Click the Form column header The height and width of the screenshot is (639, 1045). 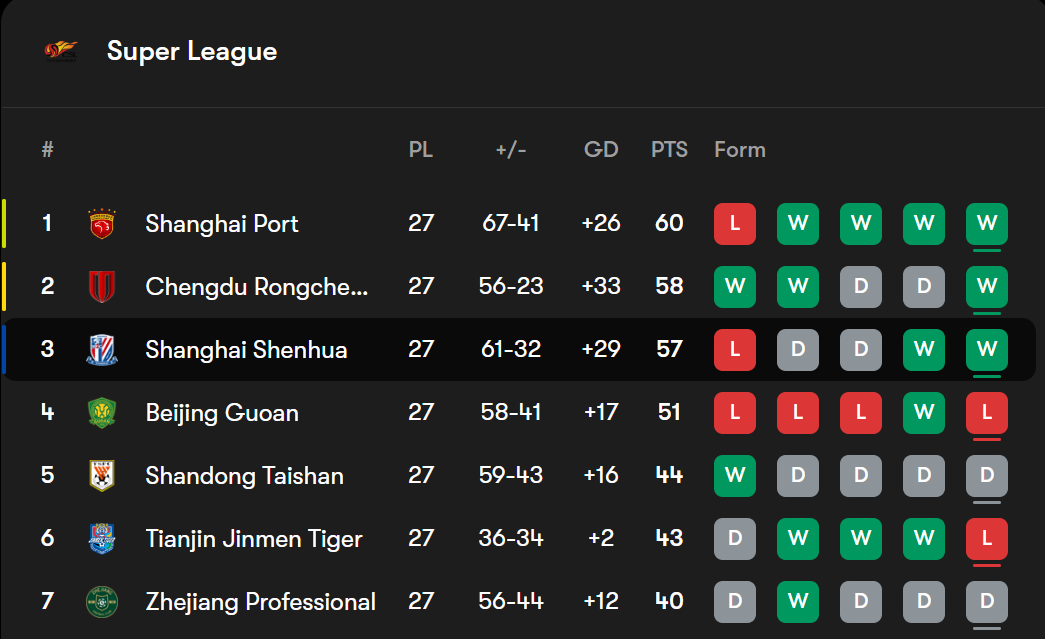pos(740,150)
